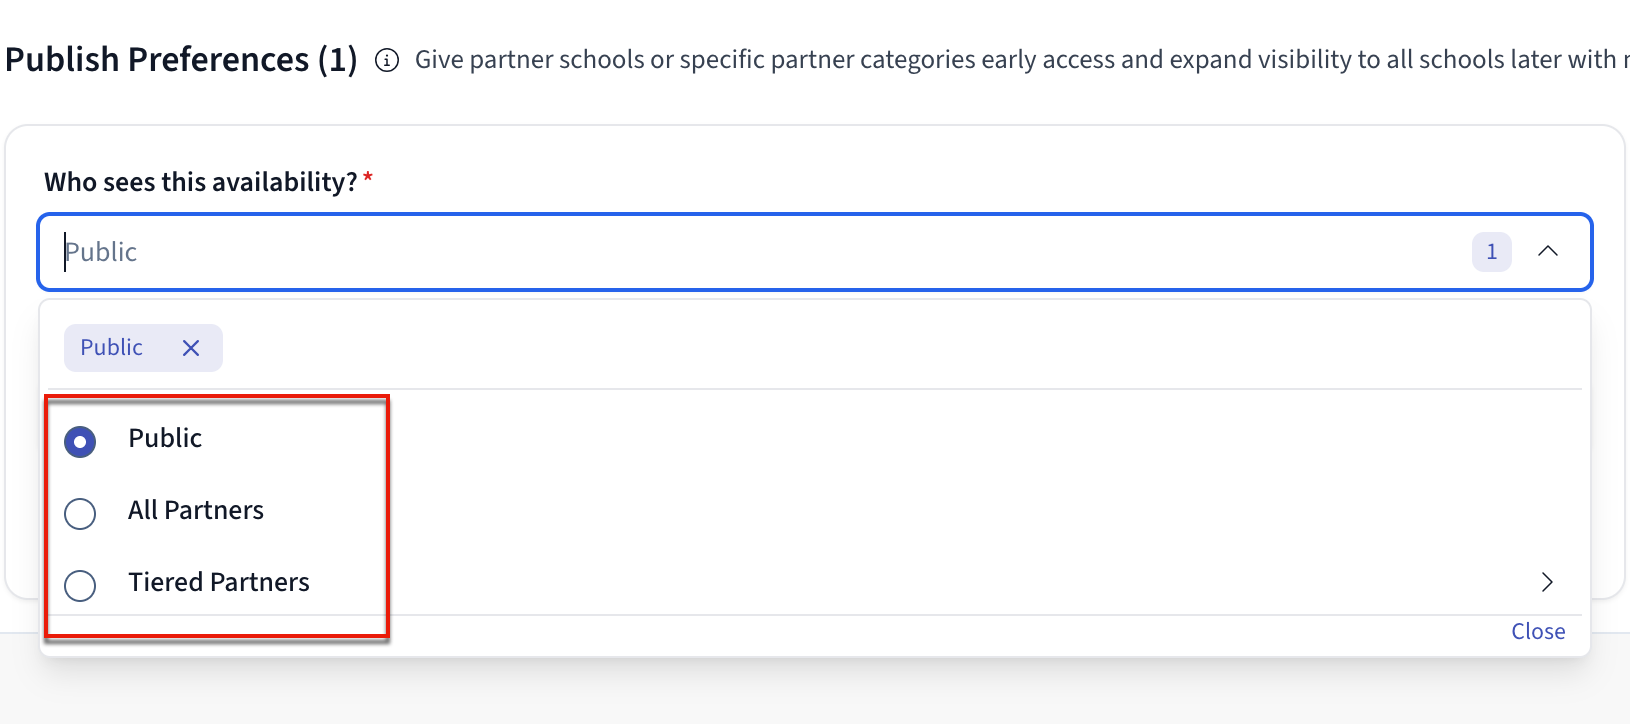The image size is (1630, 724).
Task: Click the Public tag chip label
Action: [112, 348]
